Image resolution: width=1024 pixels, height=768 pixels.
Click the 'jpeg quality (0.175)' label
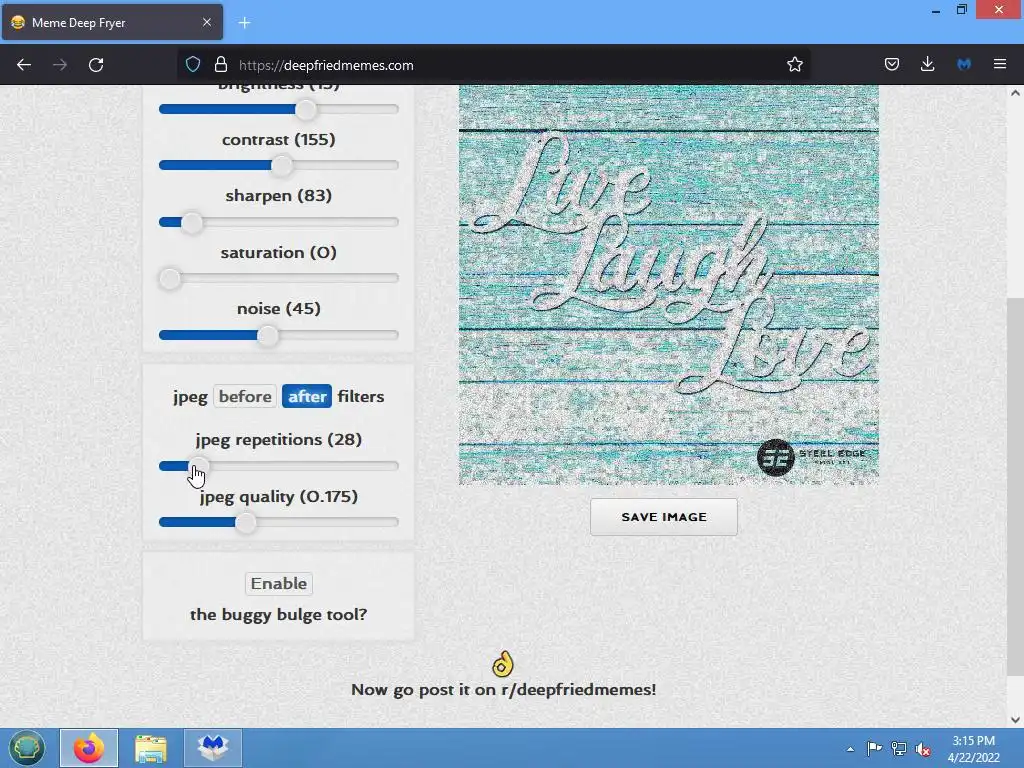click(x=279, y=496)
